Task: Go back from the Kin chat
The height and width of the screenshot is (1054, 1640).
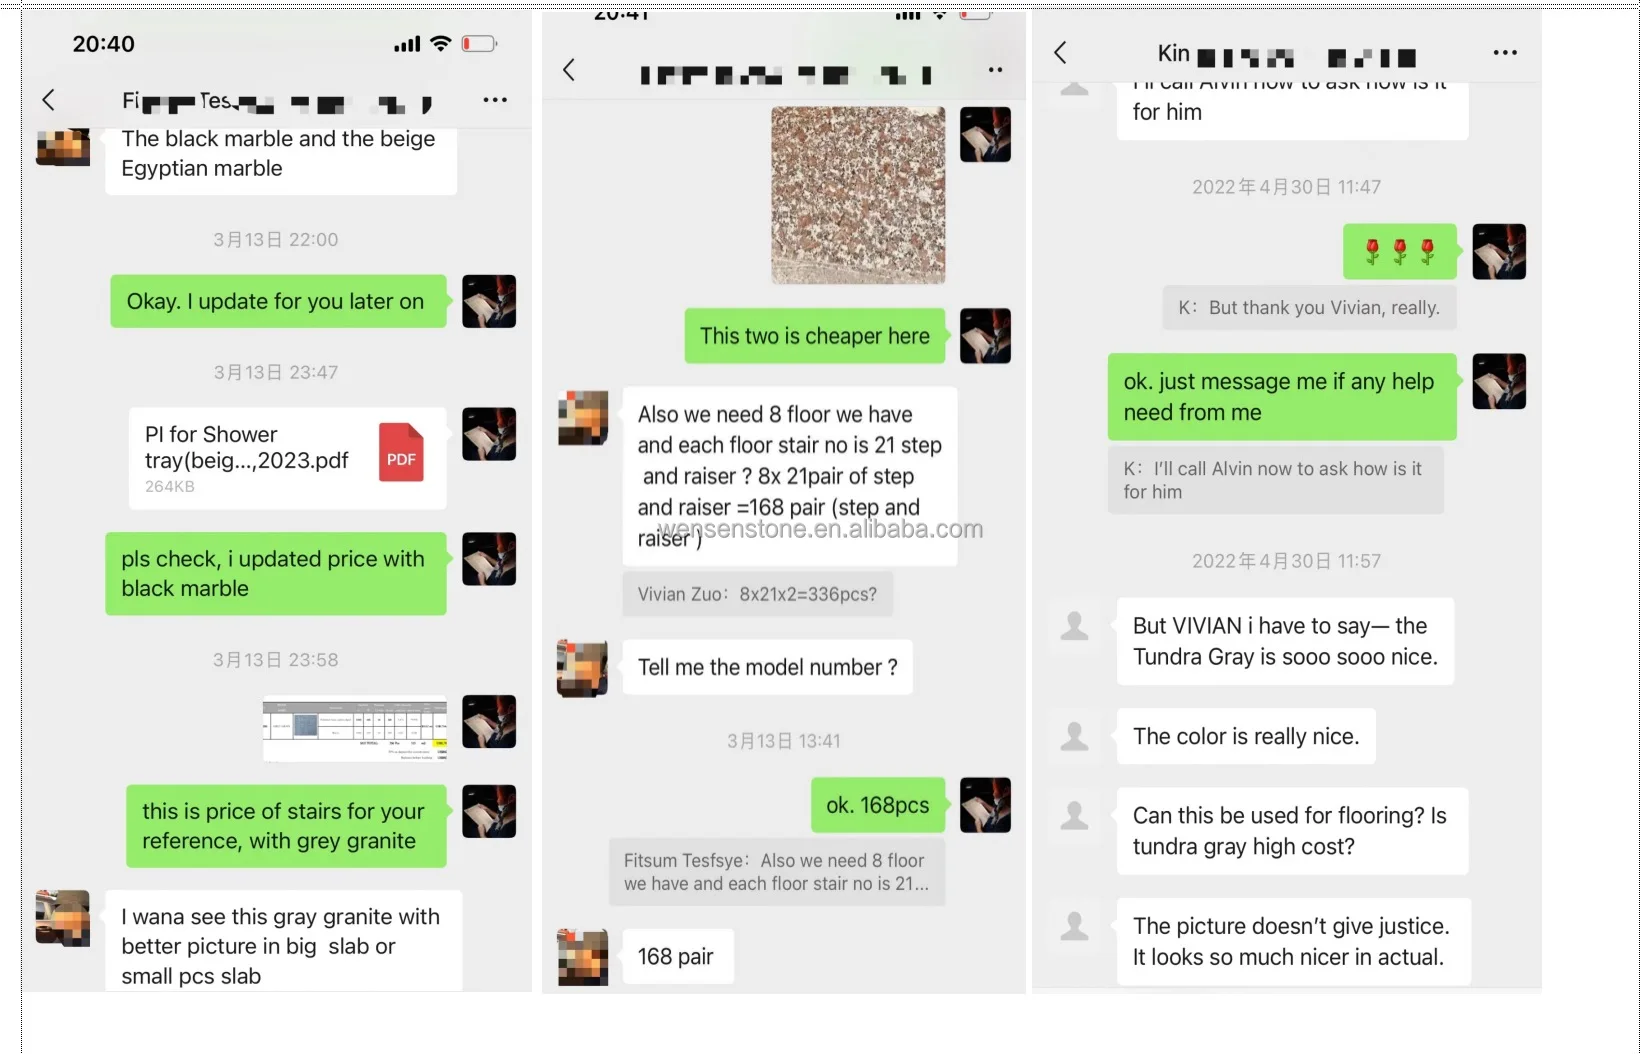Action: 1061,53
